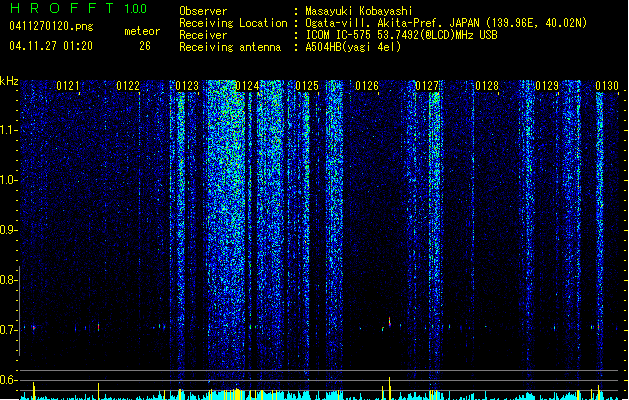This screenshot has height=400, width=629.
Task: Click the Observer label
Action: [x=203, y=11]
